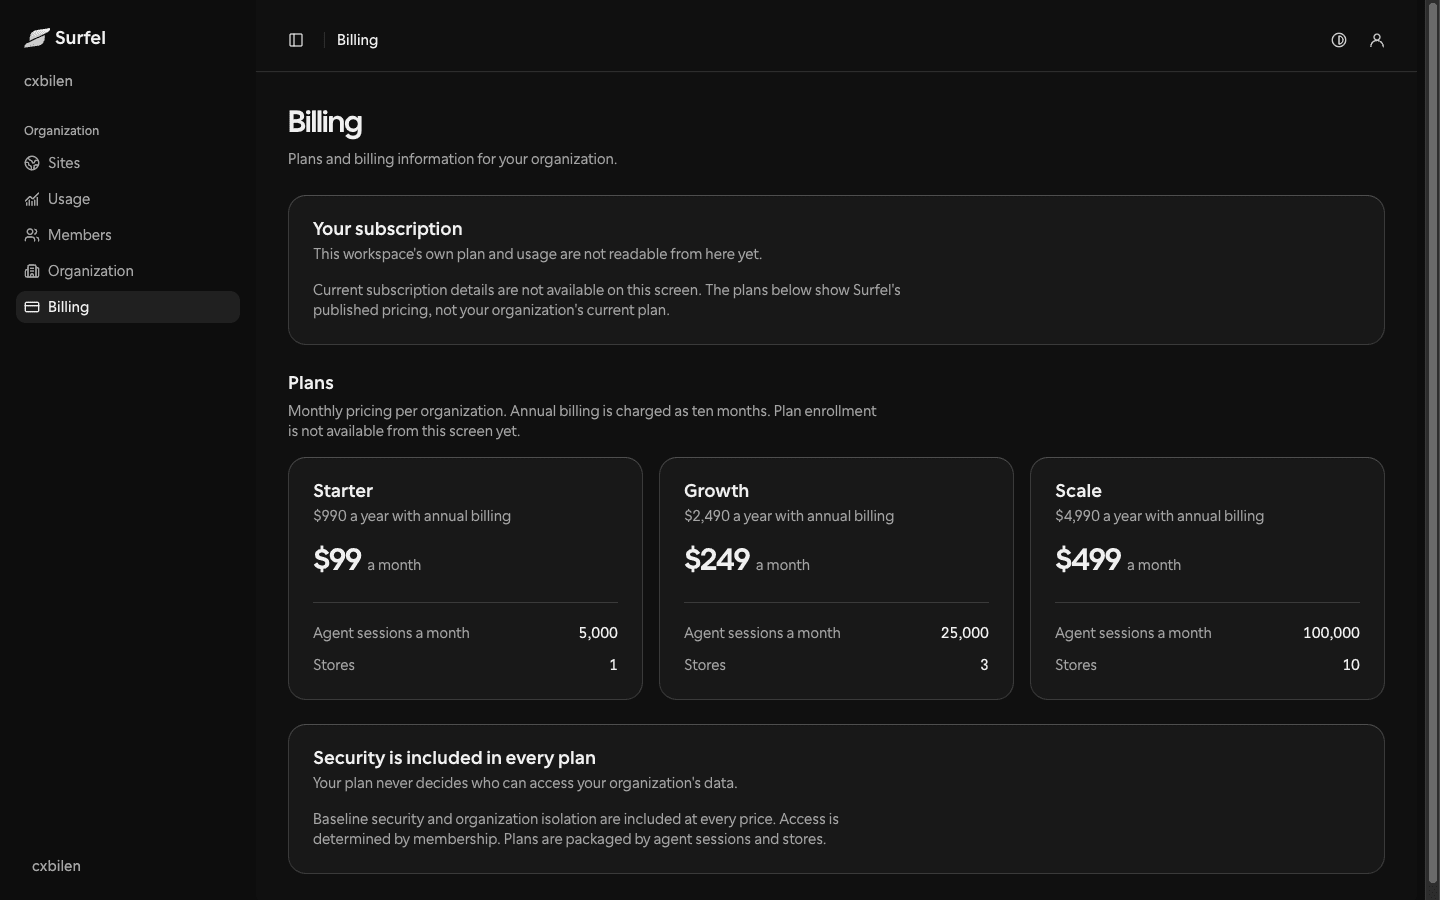Open the Sites page
Image resolution: width=1440 pixels, height=900 pixels.
(x=128, y=163)
